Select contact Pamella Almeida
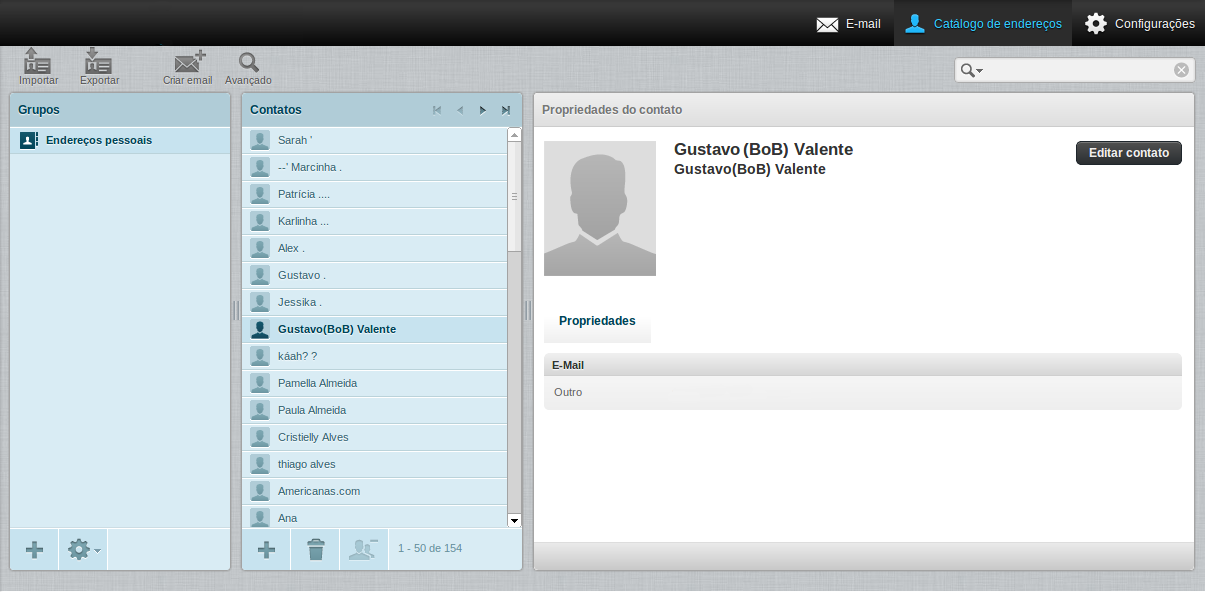1205x592 pixels. (375, 383)
